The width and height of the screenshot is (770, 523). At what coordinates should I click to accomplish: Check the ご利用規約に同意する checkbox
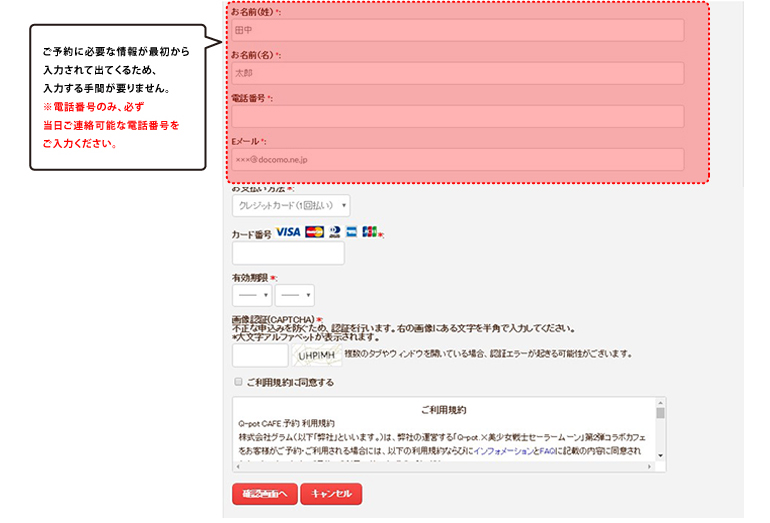pyautogui.click(x=238, y=382)
